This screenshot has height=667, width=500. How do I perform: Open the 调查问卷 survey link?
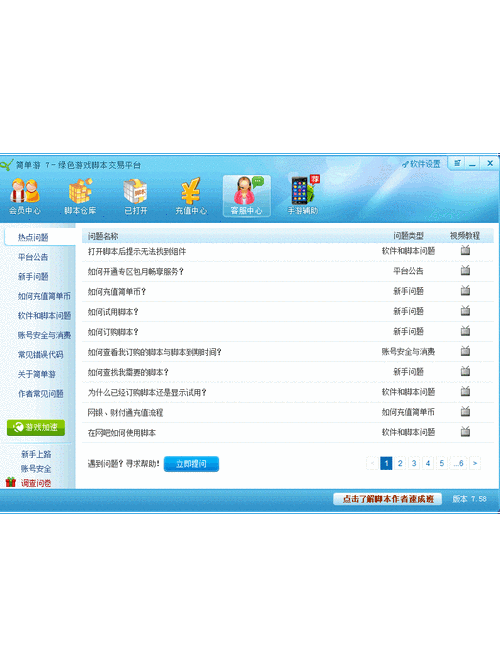point(36,483)
